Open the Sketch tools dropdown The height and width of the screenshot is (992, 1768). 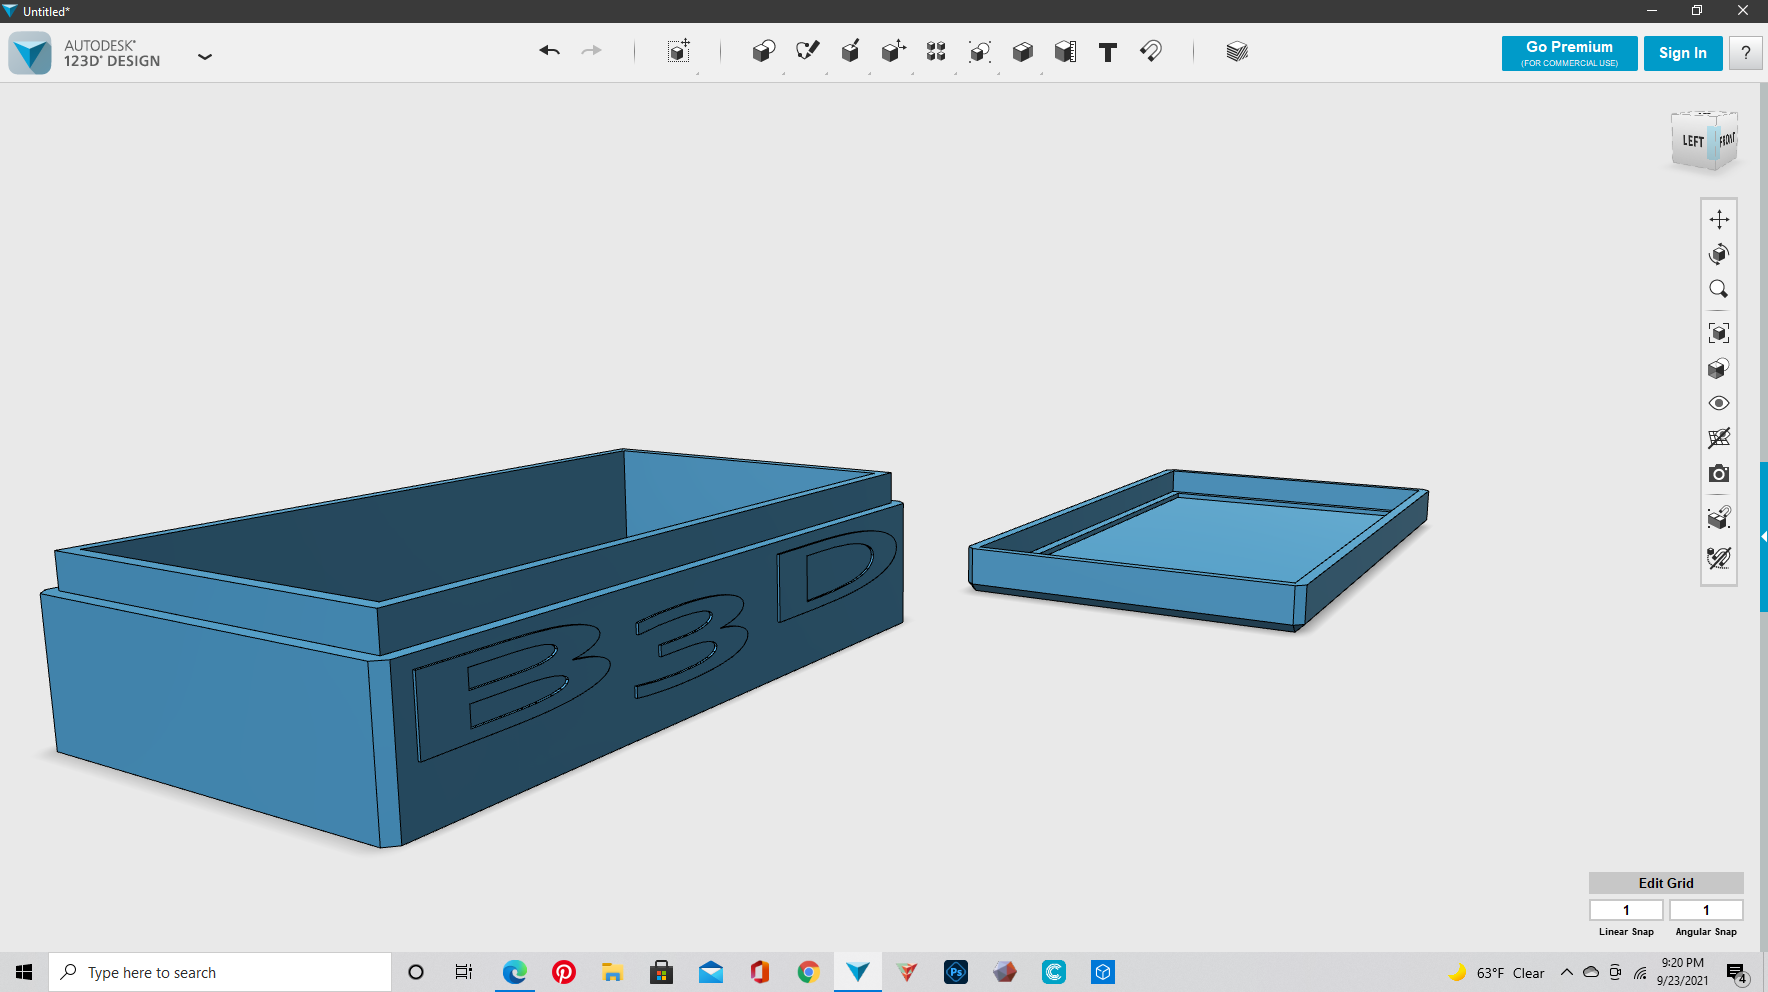807,52
